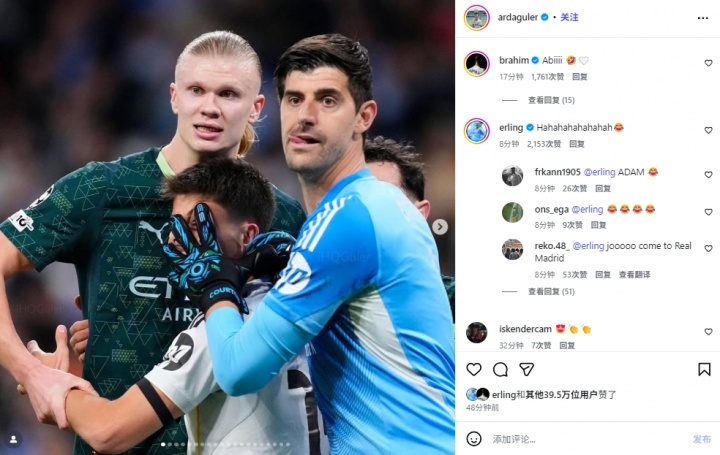Open emoji picker smiley icon
This screenshot has width=720, height=455.
coord(474,438)
